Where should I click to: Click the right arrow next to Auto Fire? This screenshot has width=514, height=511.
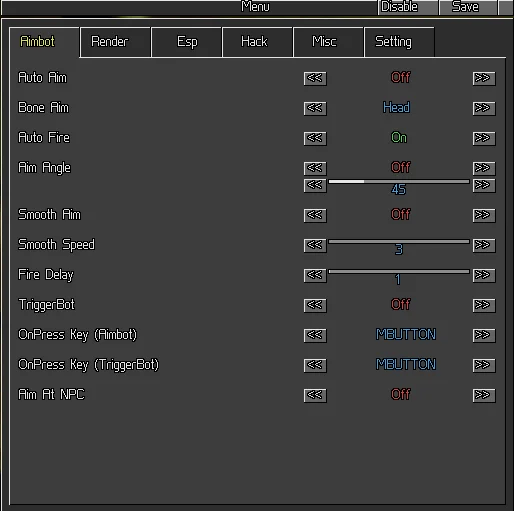tap(484, 138)
